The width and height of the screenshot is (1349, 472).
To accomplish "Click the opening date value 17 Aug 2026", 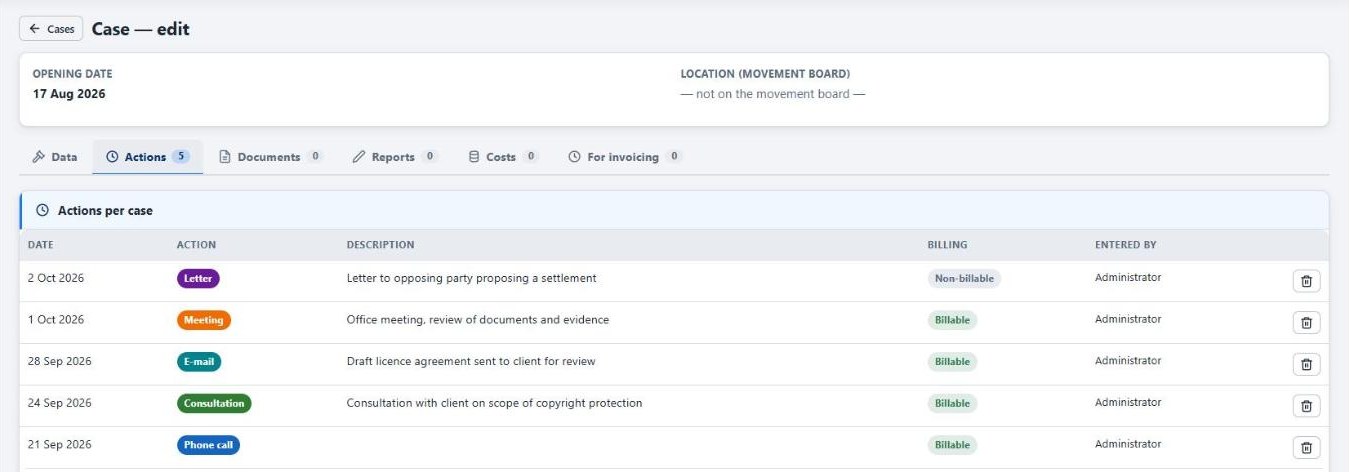I will [x=69, y=94].
